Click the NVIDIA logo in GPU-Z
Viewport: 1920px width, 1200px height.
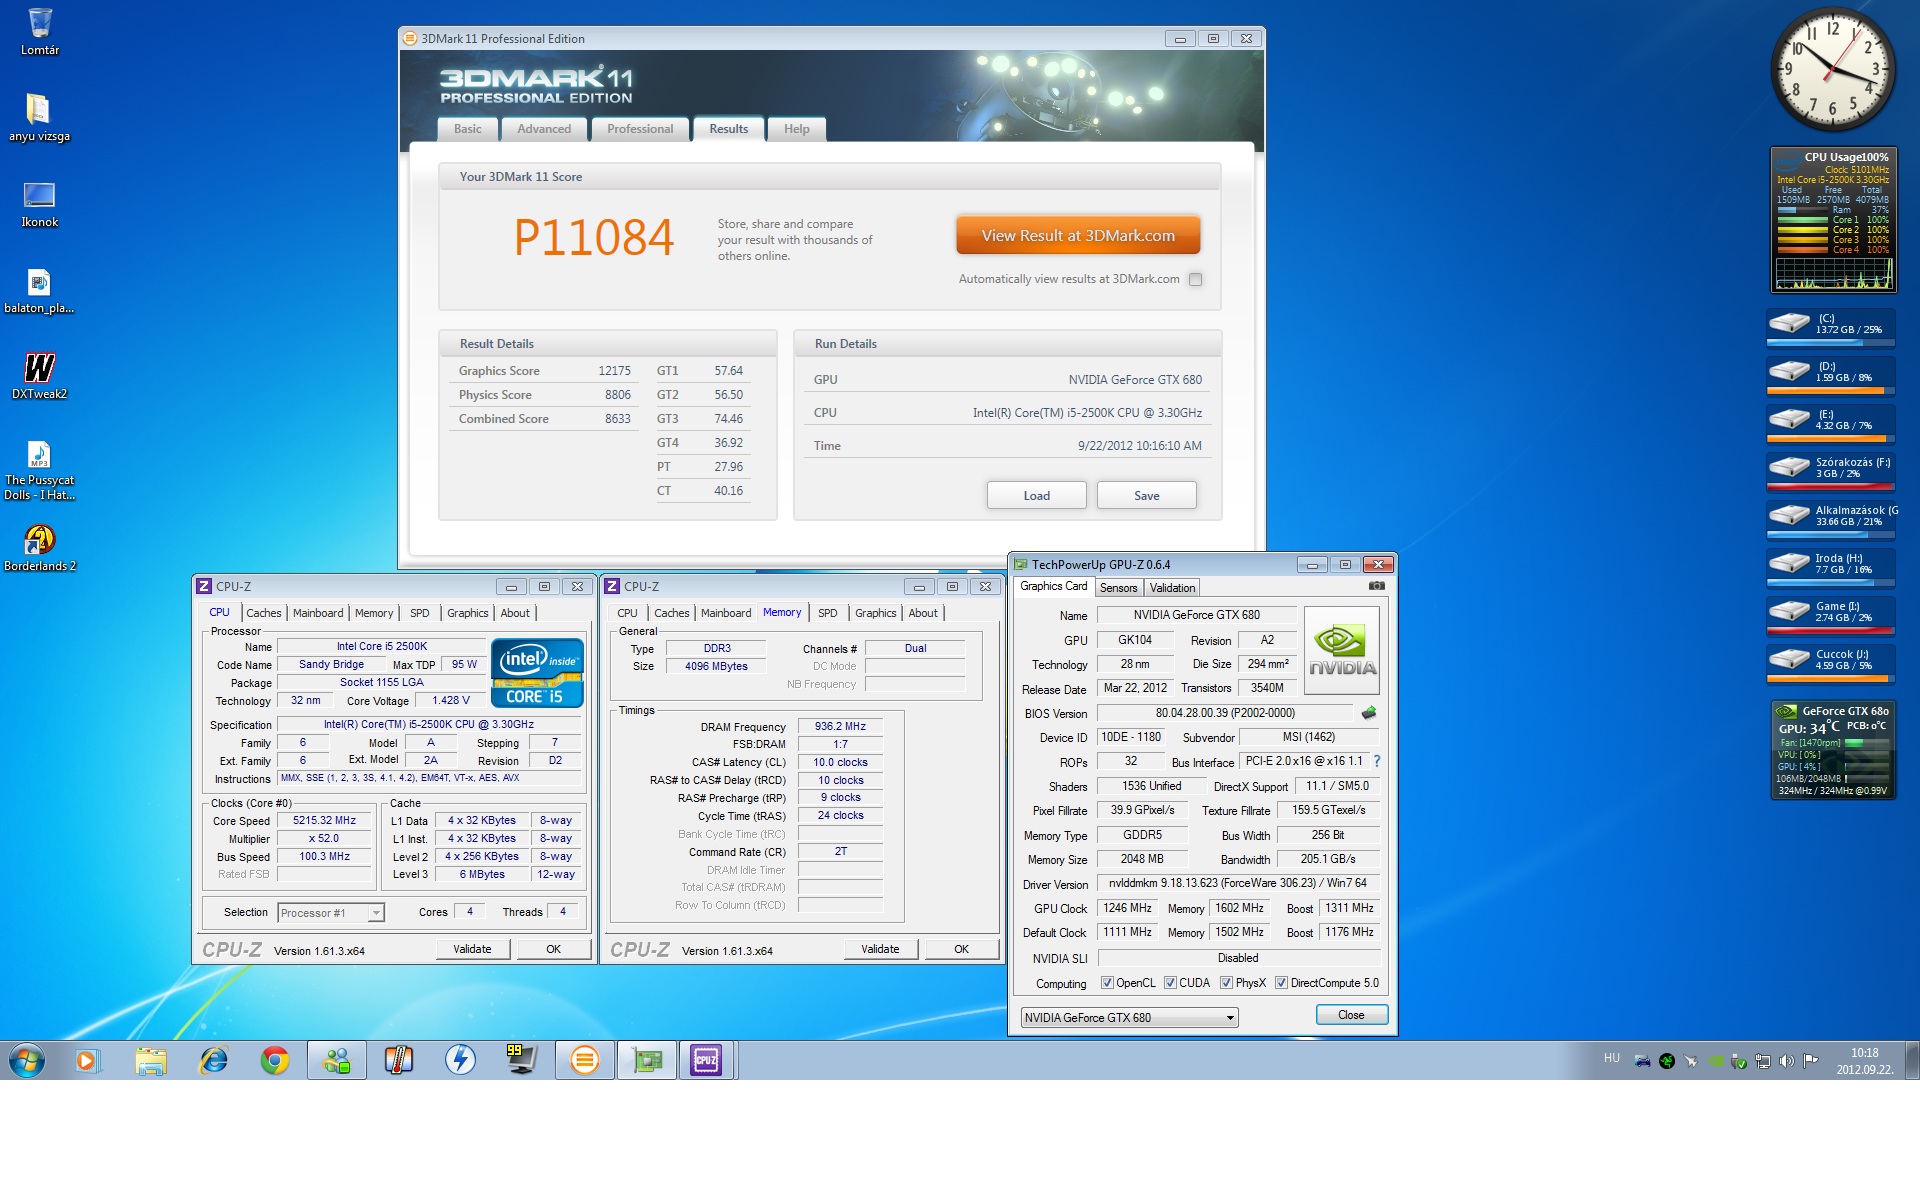tap(1342, 650)
